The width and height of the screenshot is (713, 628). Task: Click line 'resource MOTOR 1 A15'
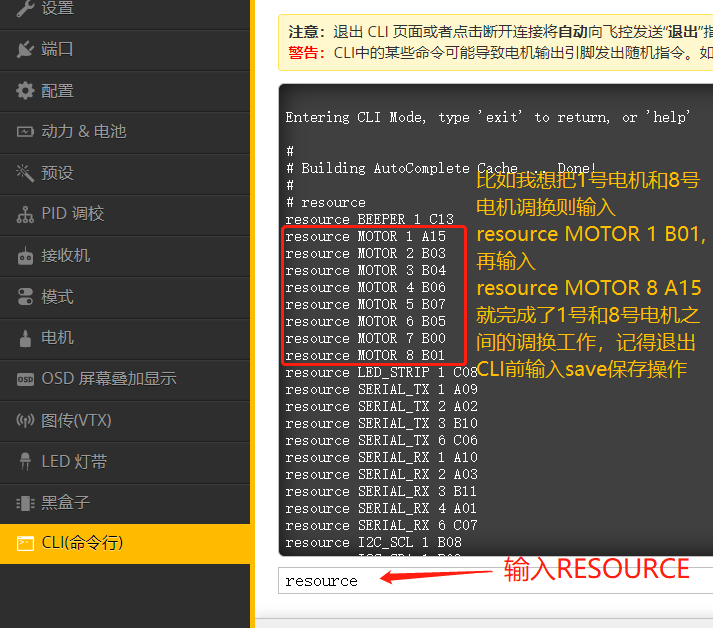366,236
